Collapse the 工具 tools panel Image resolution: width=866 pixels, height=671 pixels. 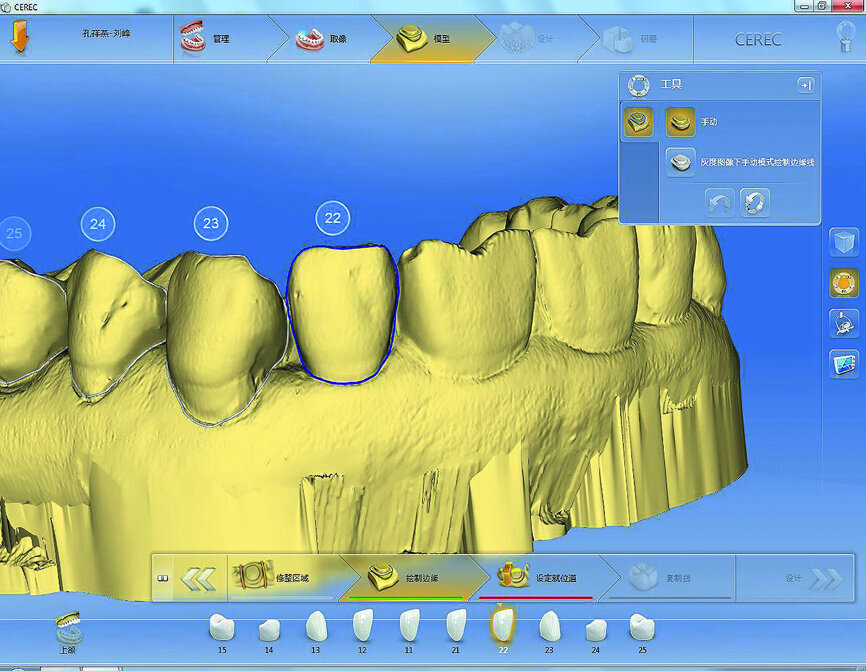click(x=805, y=85)
